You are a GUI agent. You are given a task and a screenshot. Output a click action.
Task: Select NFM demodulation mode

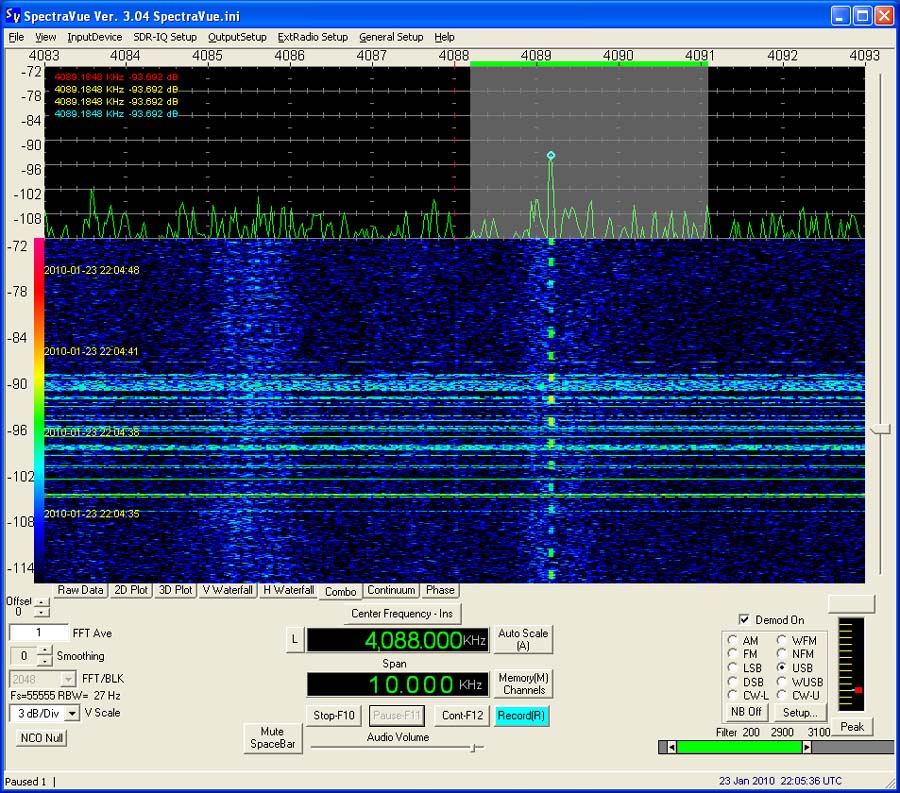pos(781,654)
